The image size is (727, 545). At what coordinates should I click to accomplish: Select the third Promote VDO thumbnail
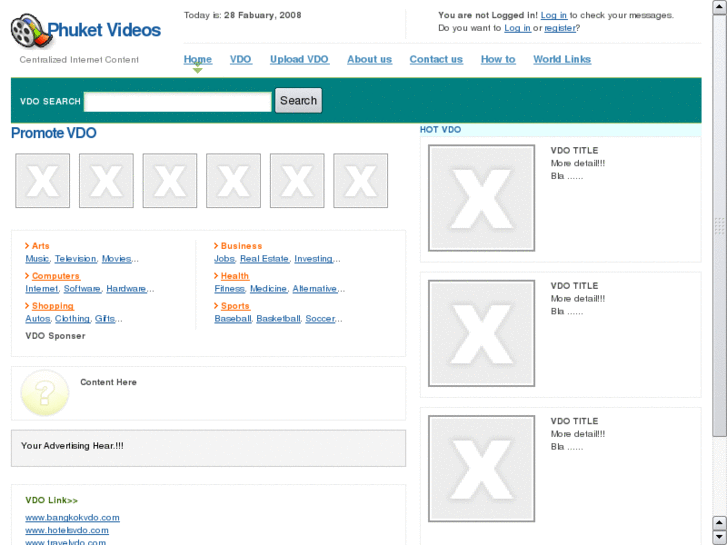(x=170, y=181)
